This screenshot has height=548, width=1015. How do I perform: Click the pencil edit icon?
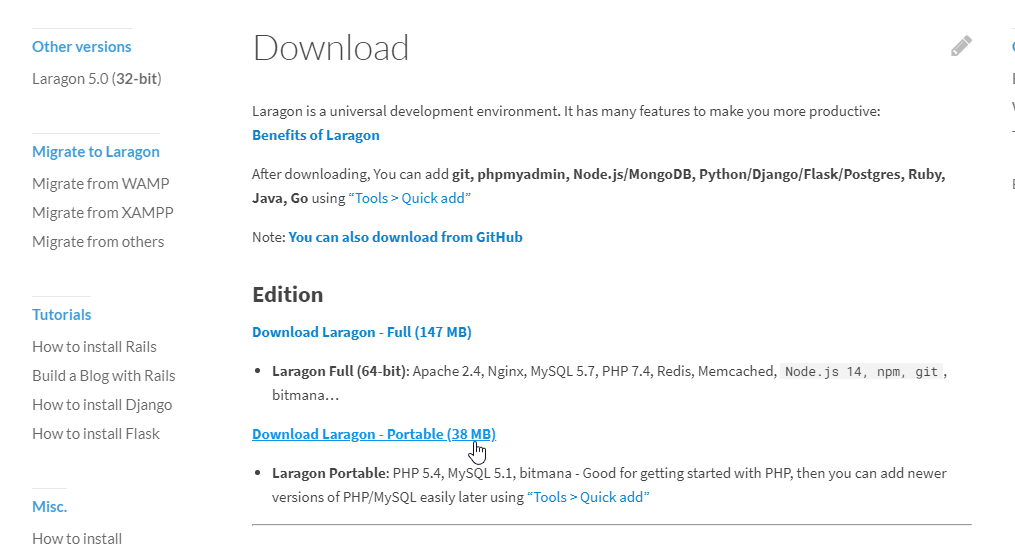pyautogui.click(x=961, y=46)
